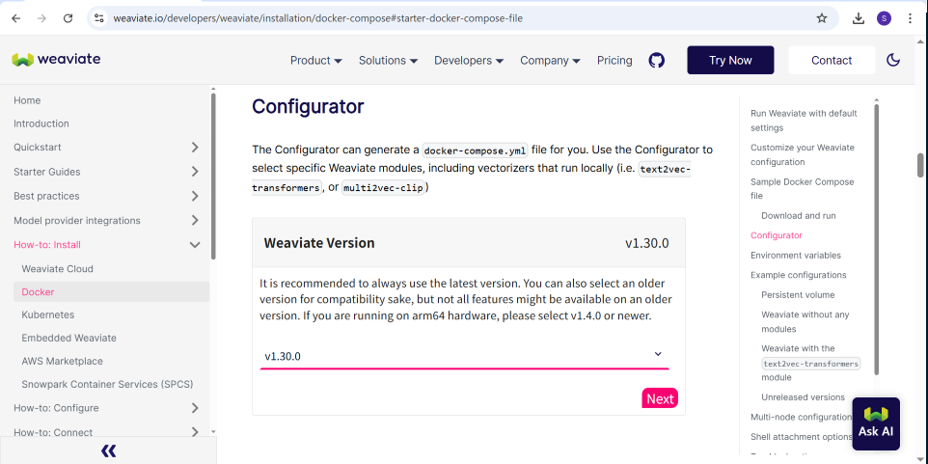This screenshot has width=928, height=464.
Task: Jump to Environment variables section
Action: click(795, 255)
